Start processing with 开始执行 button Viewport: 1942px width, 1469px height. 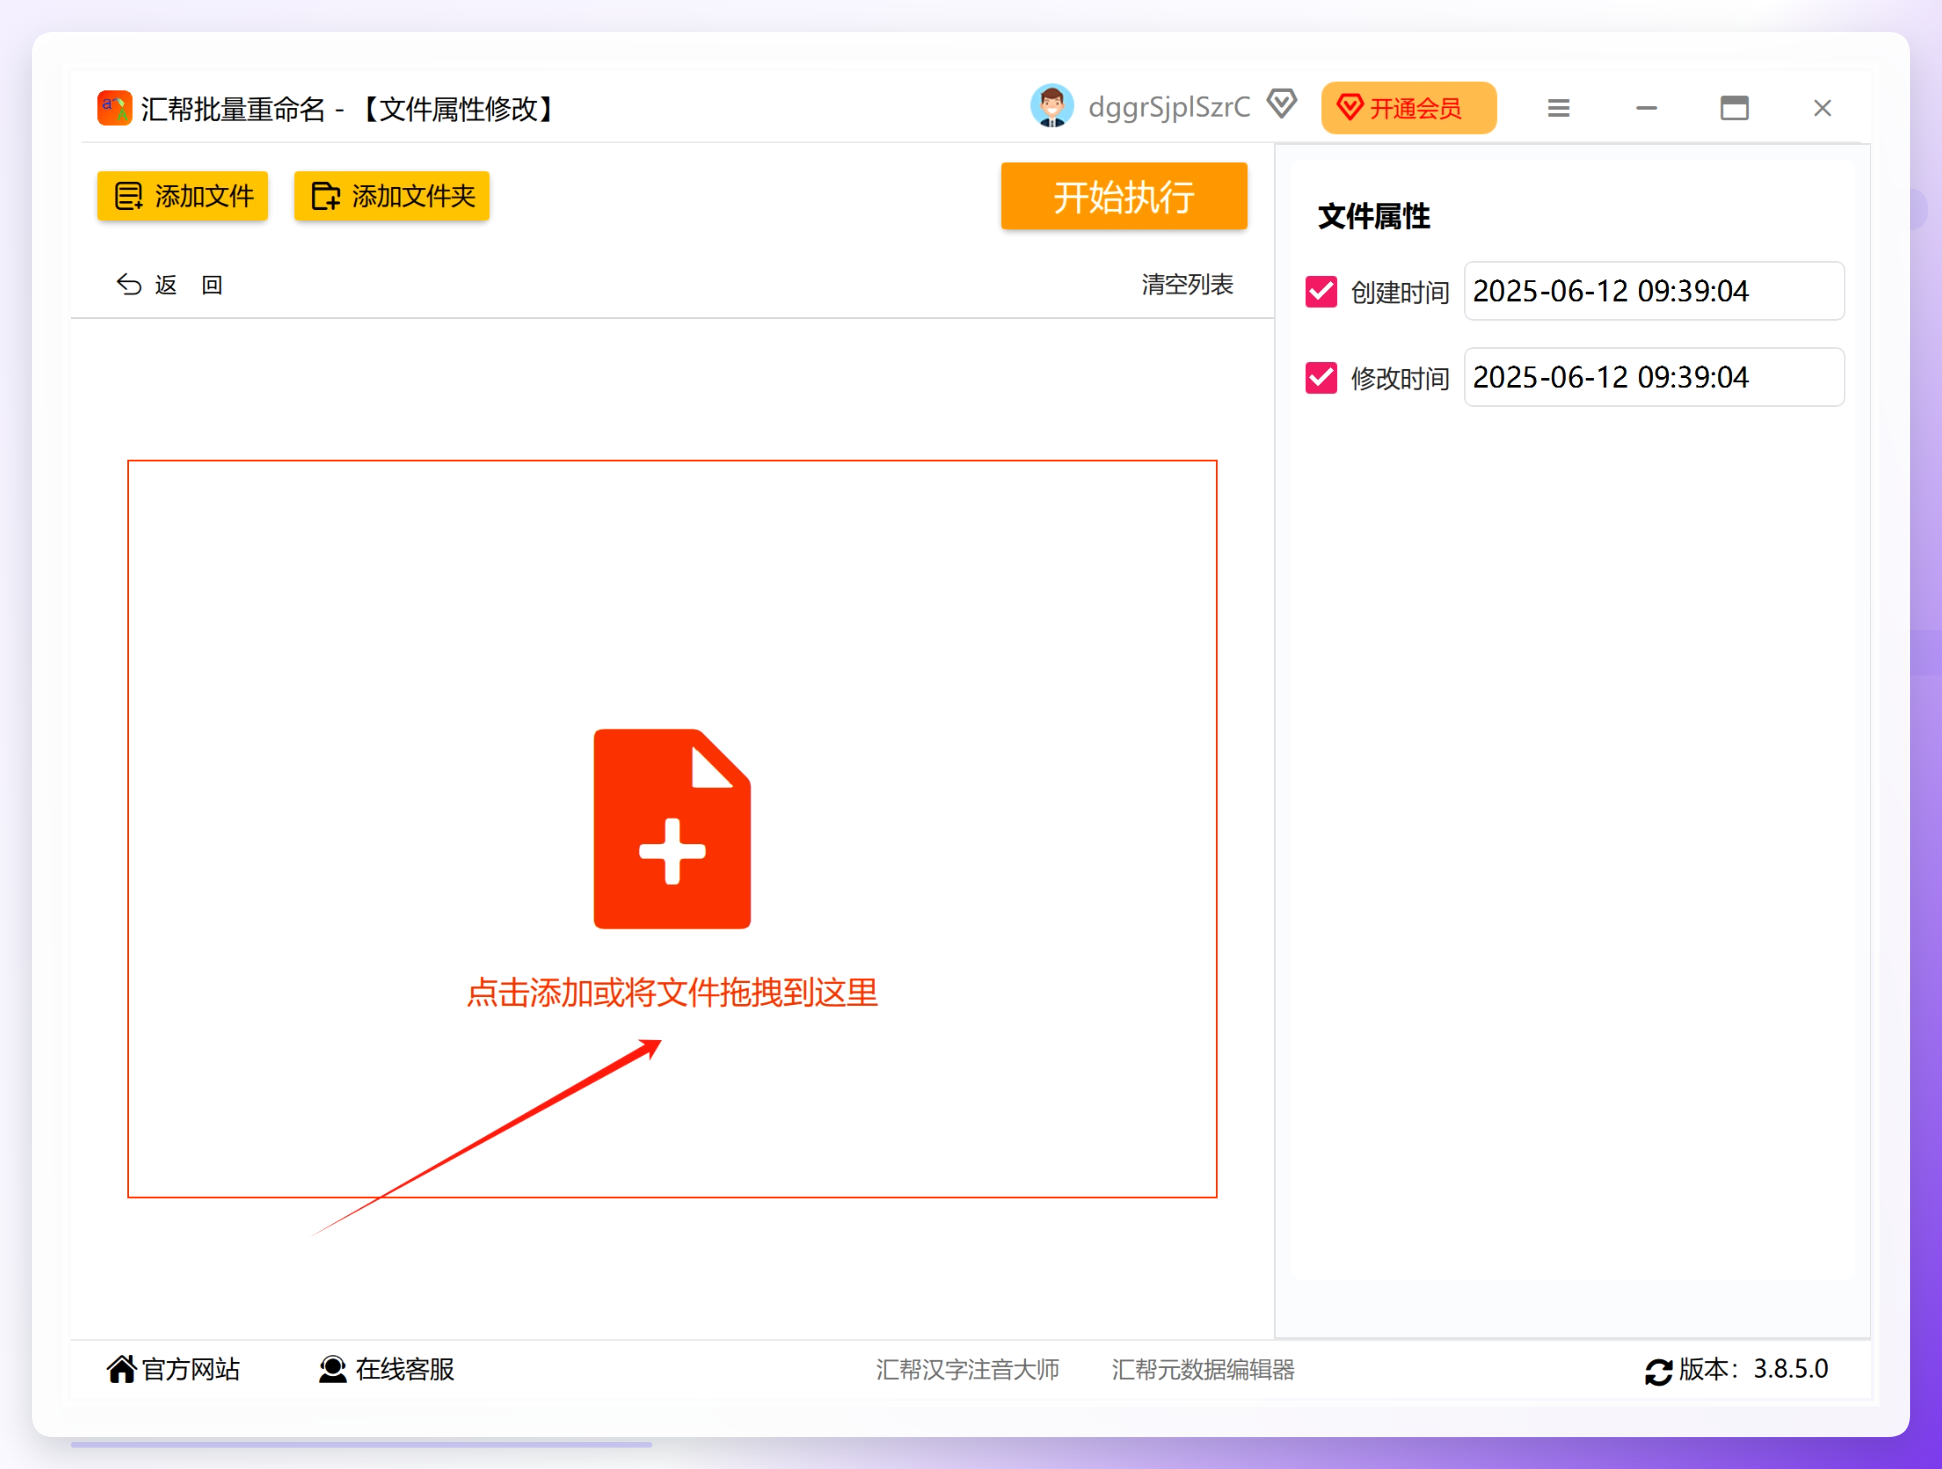point(1124,196)
